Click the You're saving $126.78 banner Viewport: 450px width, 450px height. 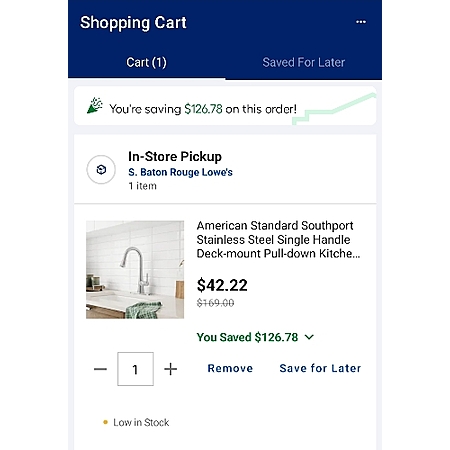[225, 106]
